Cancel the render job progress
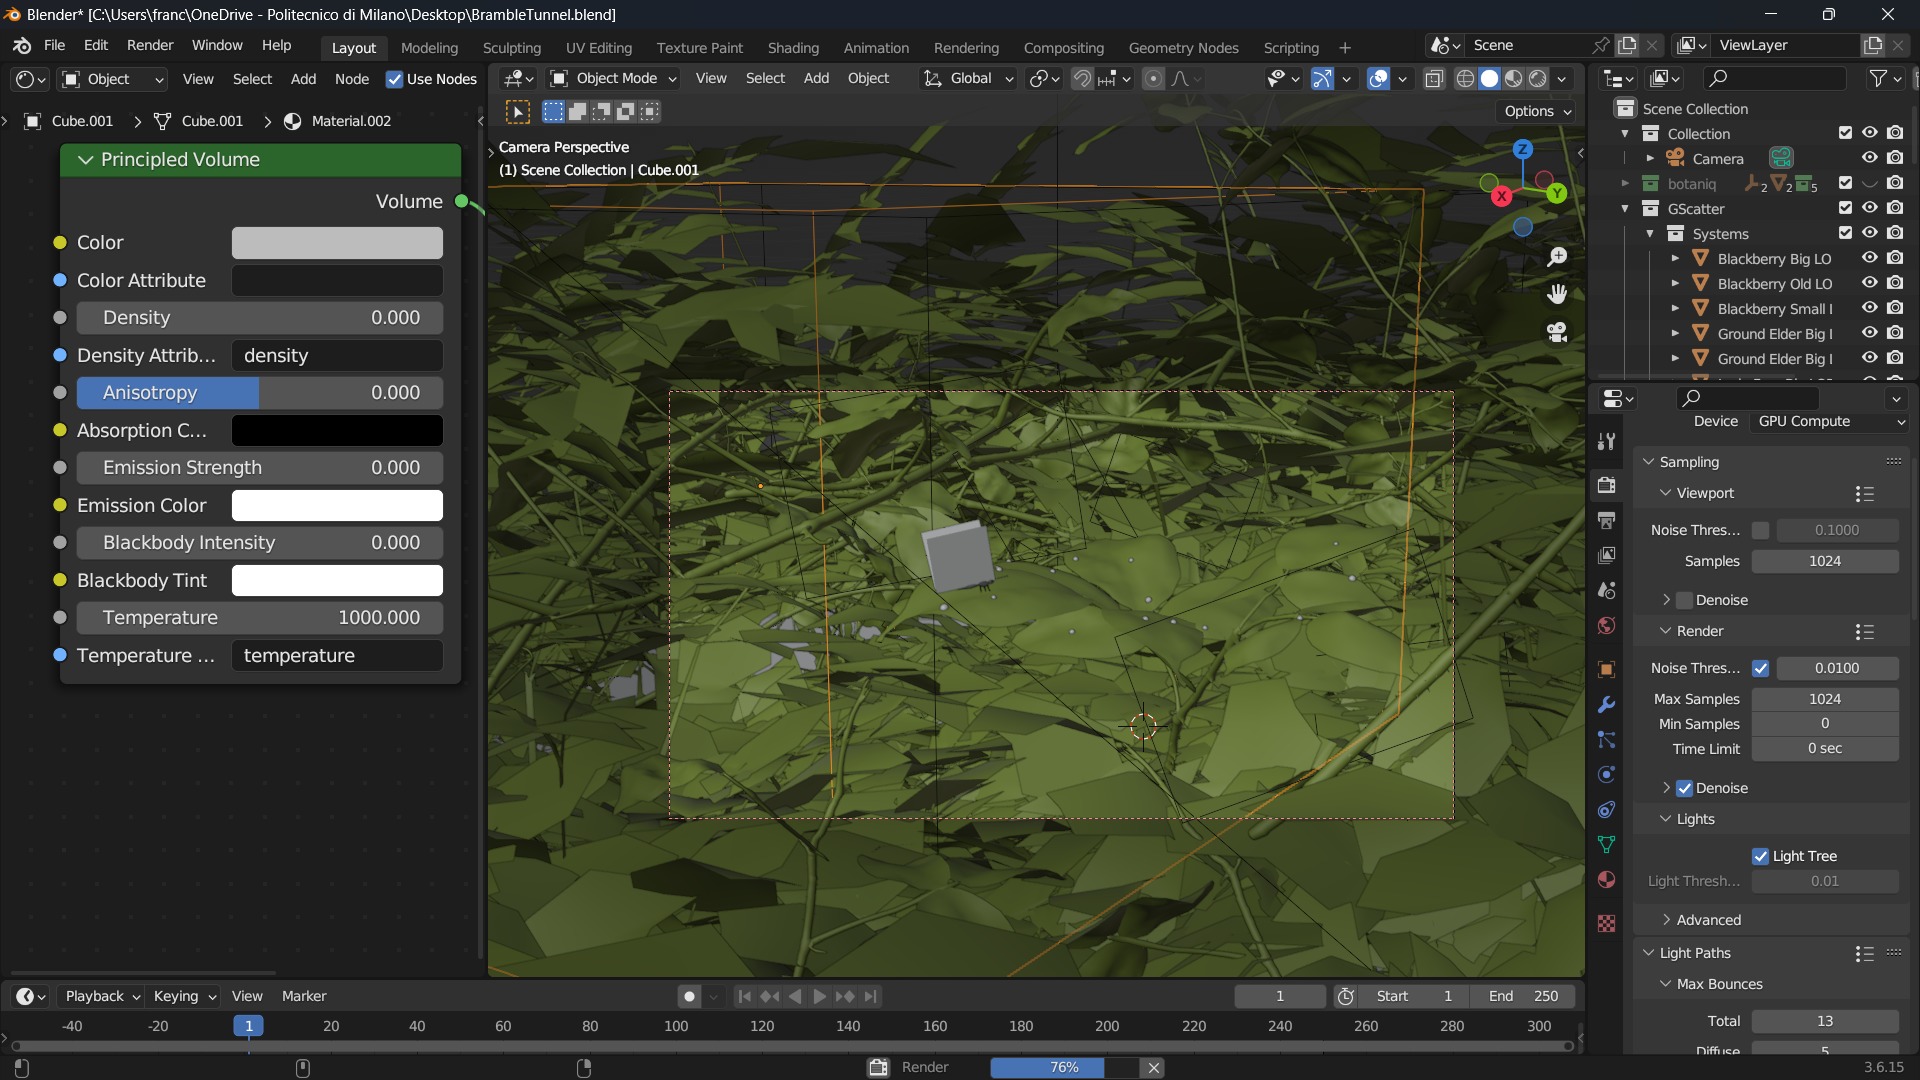Screen dimensions: 1920x1080 click(x=1154, y=1068)
